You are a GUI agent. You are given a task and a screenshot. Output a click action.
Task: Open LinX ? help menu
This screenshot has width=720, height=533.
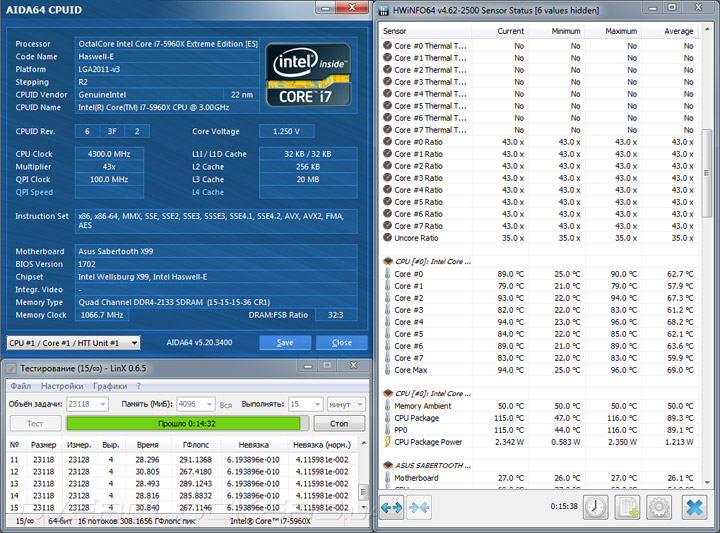tap(139, 386)
